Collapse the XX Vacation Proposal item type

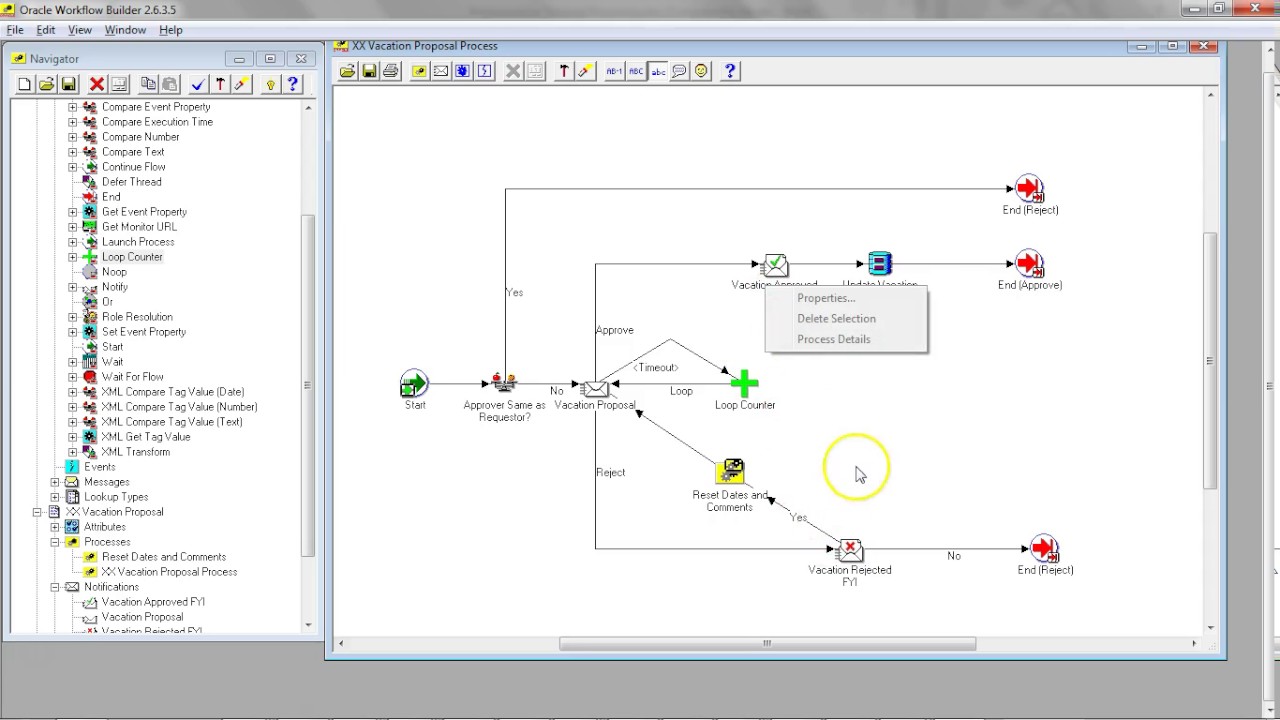tap(38, 512)
